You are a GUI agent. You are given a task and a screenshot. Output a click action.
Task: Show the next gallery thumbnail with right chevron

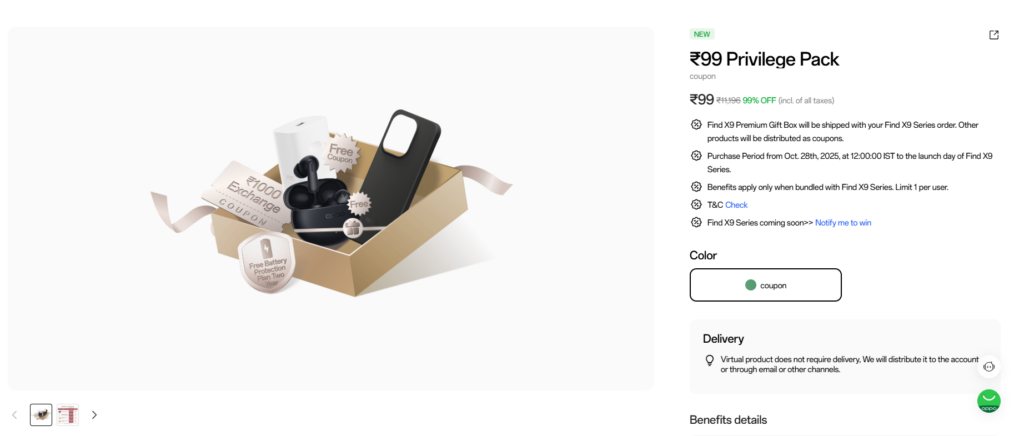(94, 415)
